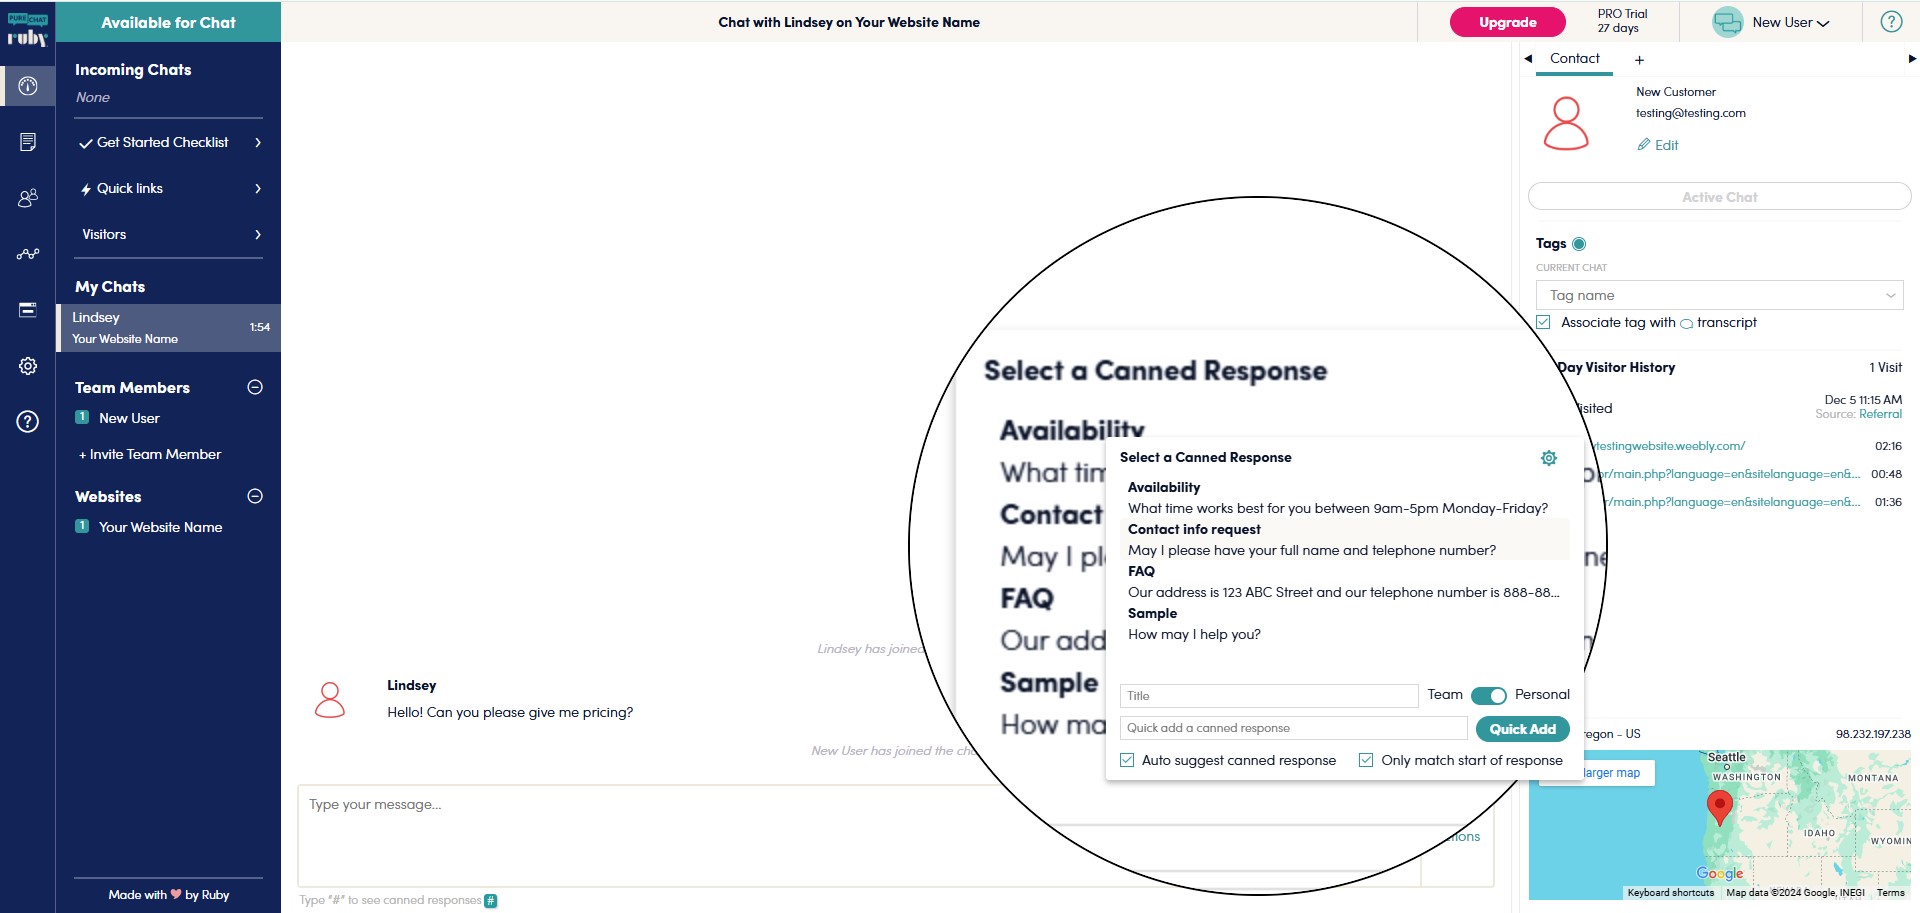Click Made with love by Ruby
This screenshot has height=913, width=1920.
click(169, 895)
